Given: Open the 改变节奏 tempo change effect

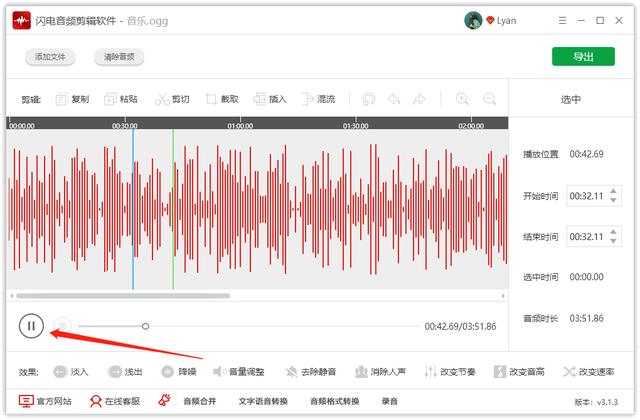Looking at the screenshot, I should [x=449, y=371].
